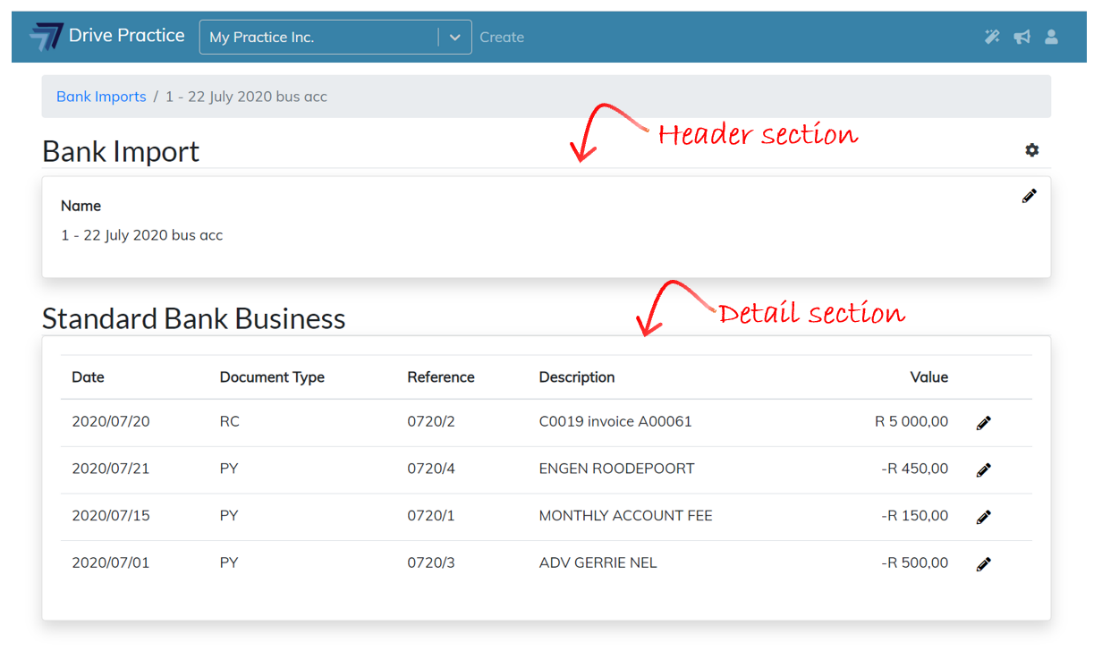This screenshot has height=651, width=1102.
Task: Edit the MONTHLY ACCOUNT FEE row
Action: click(x=984, y=517)
